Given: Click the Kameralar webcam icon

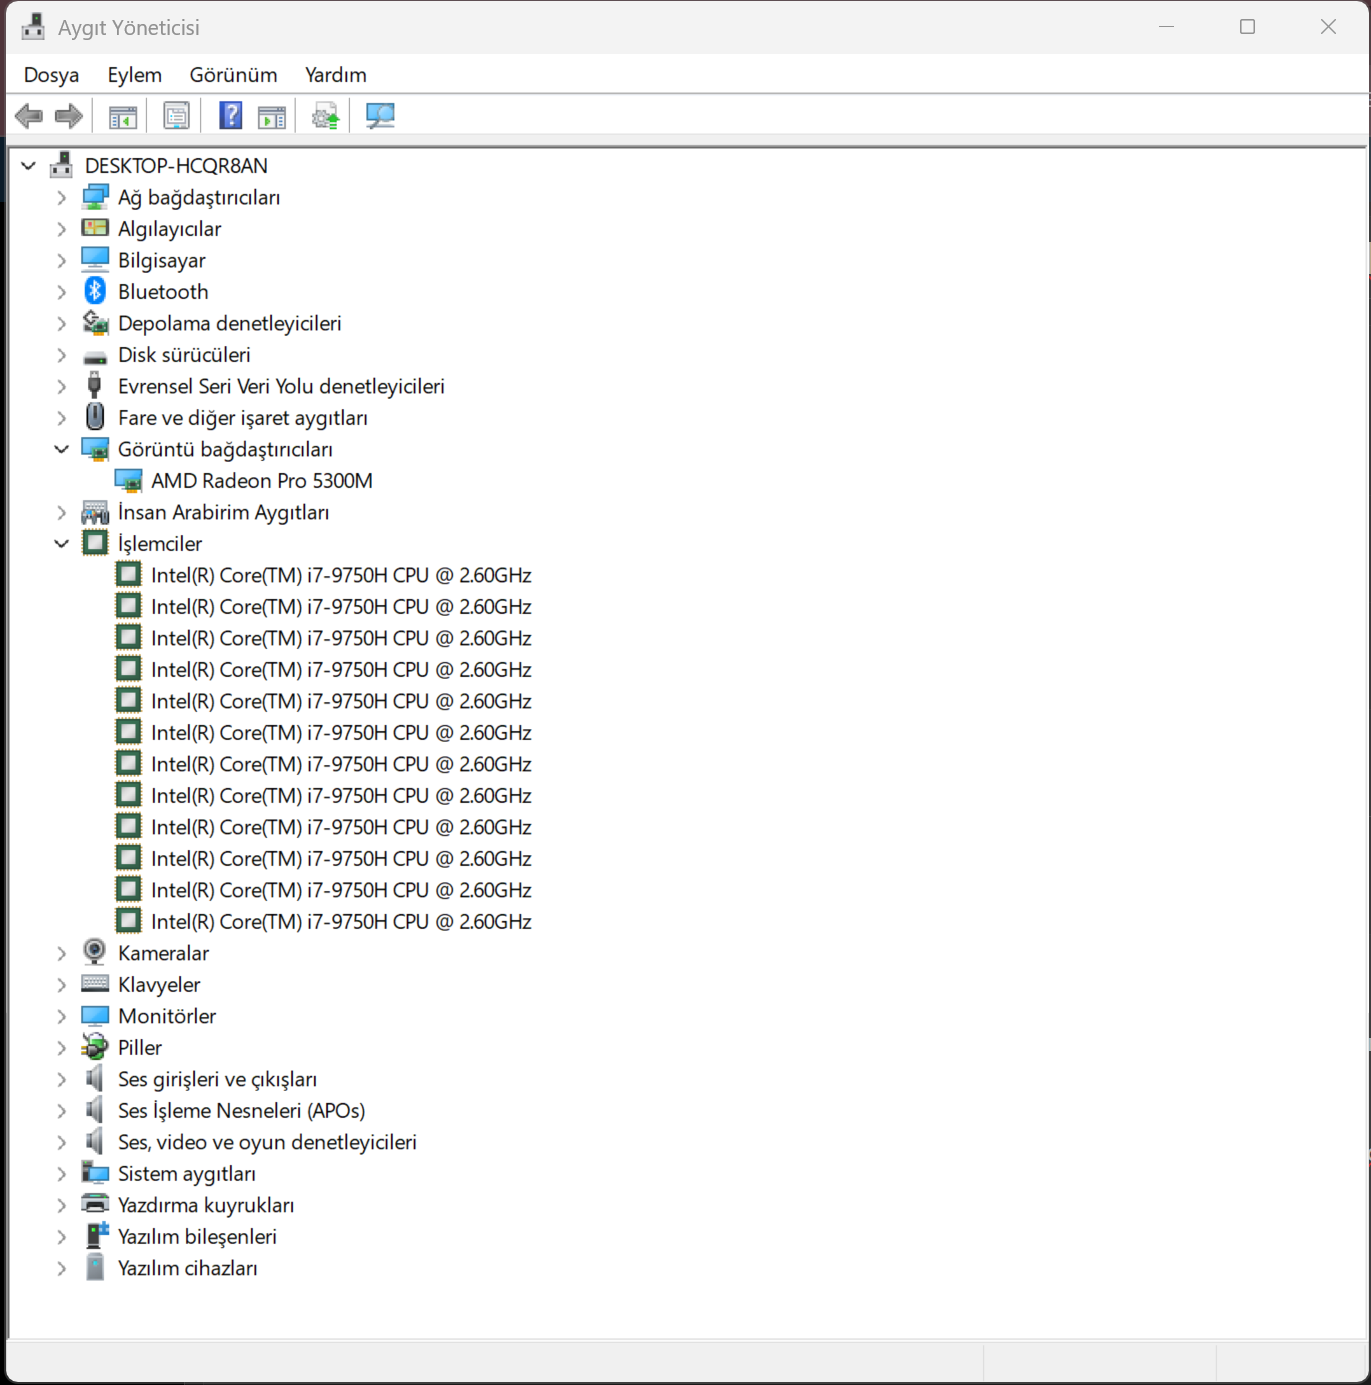Looking at the screenshot, I should 95,952.
